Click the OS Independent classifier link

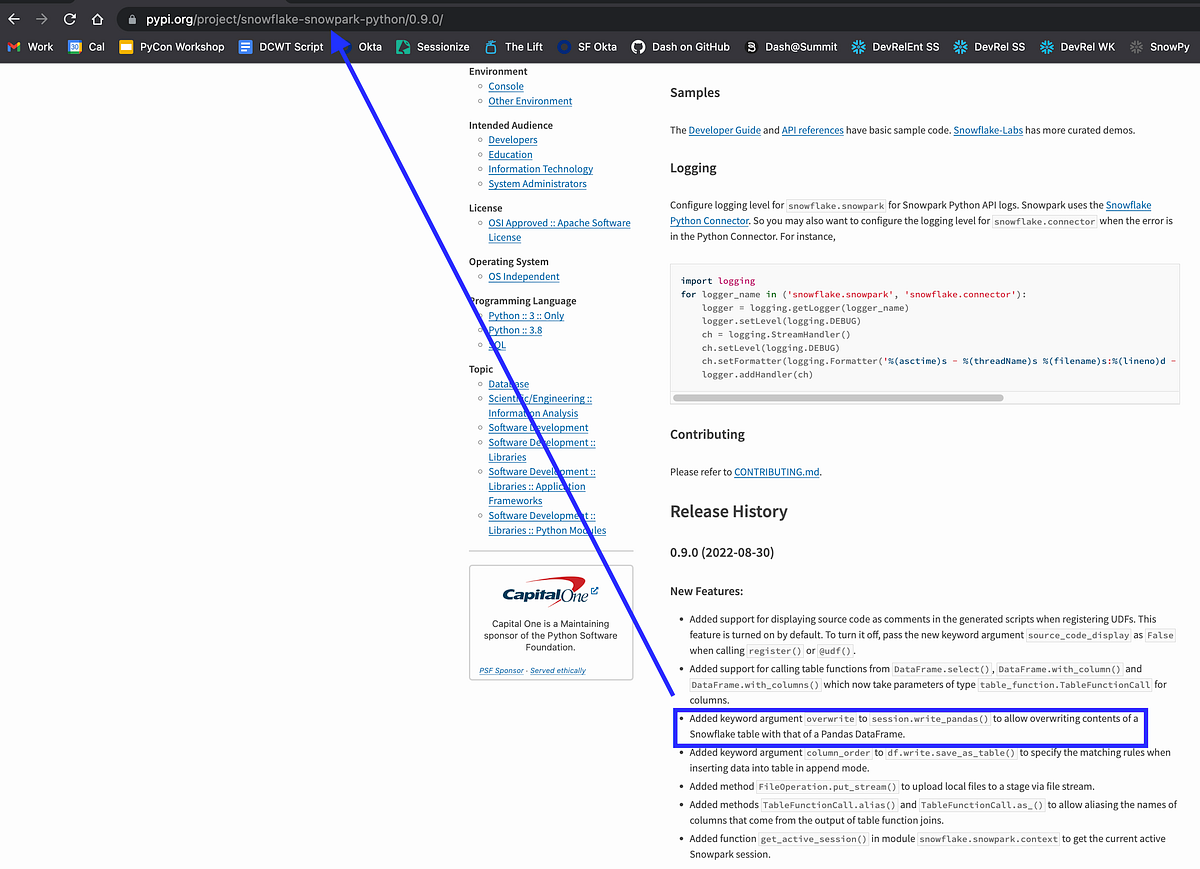(523, 276)
